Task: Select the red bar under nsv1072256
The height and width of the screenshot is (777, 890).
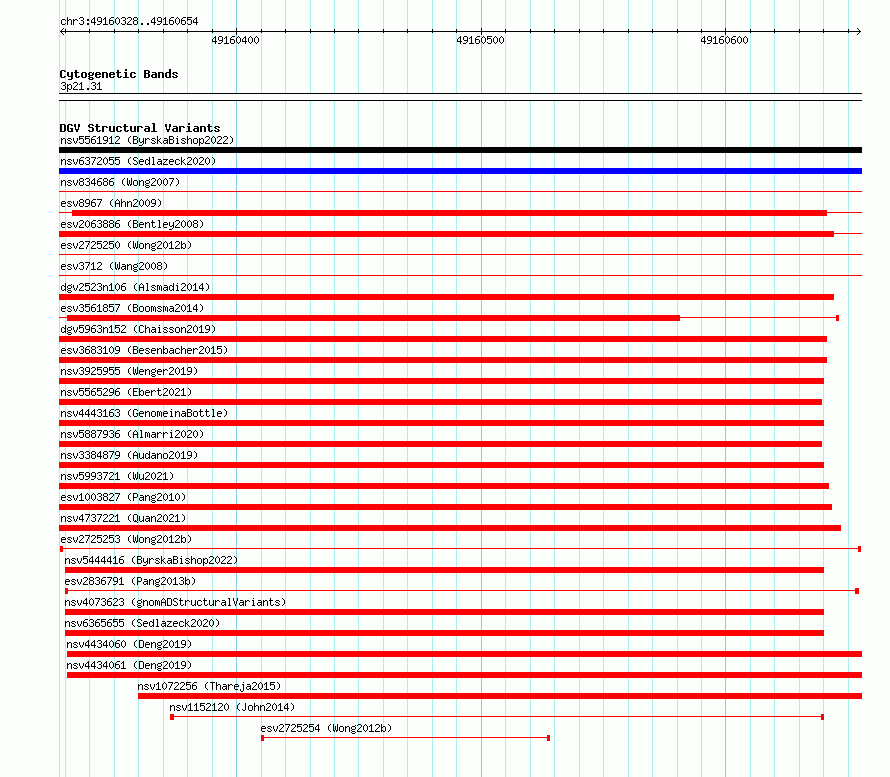Action: [500, 696]
